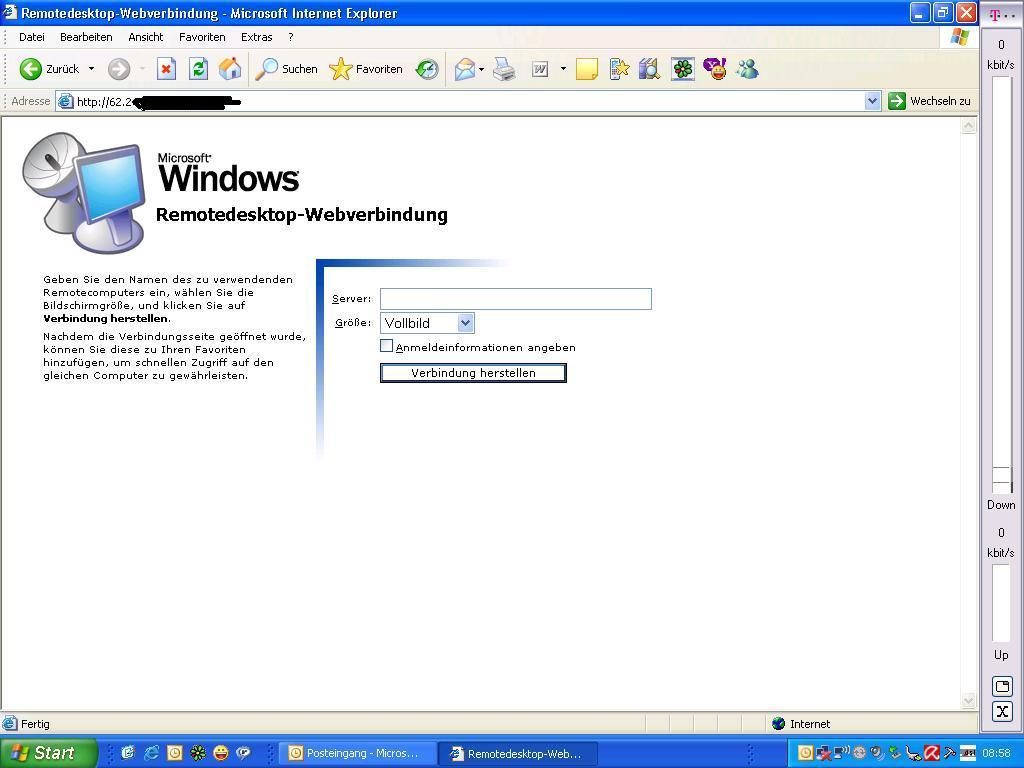Open the Datei menu
1024x768 pixels.
click(31, 37)
